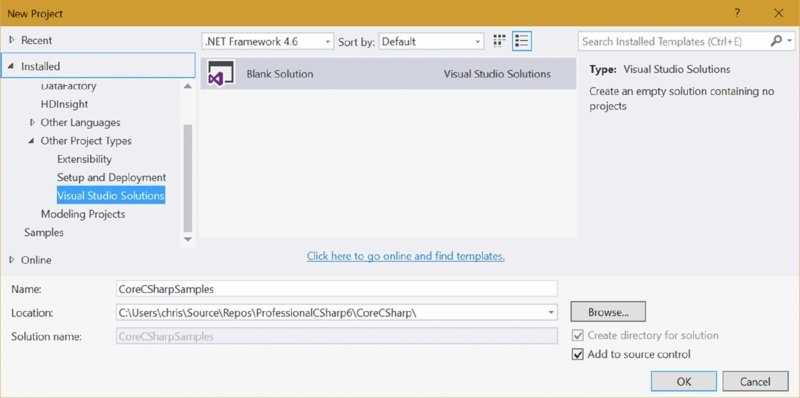Click the Cancel button
The image size is (800, 398).
click(x=755, y=382)
